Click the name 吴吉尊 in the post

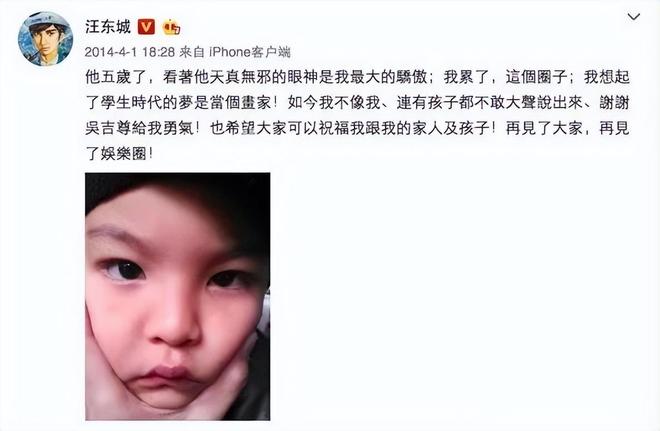(108, 128)
